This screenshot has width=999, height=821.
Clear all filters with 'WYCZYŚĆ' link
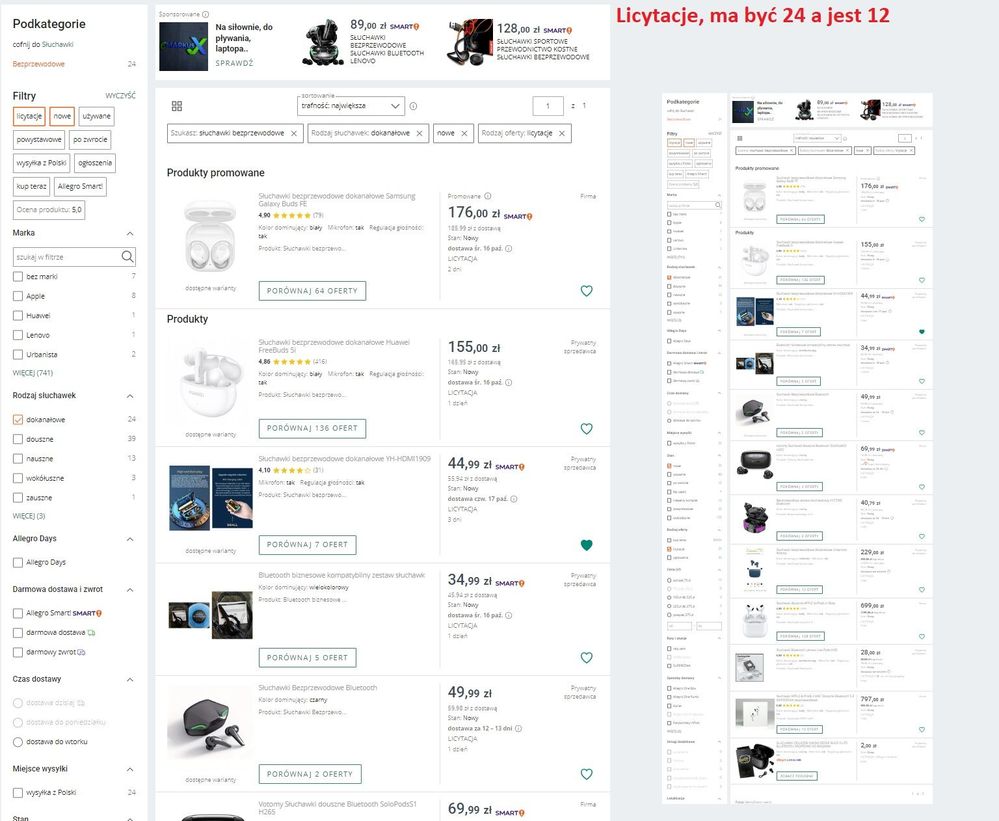click(x=120, y=96)
